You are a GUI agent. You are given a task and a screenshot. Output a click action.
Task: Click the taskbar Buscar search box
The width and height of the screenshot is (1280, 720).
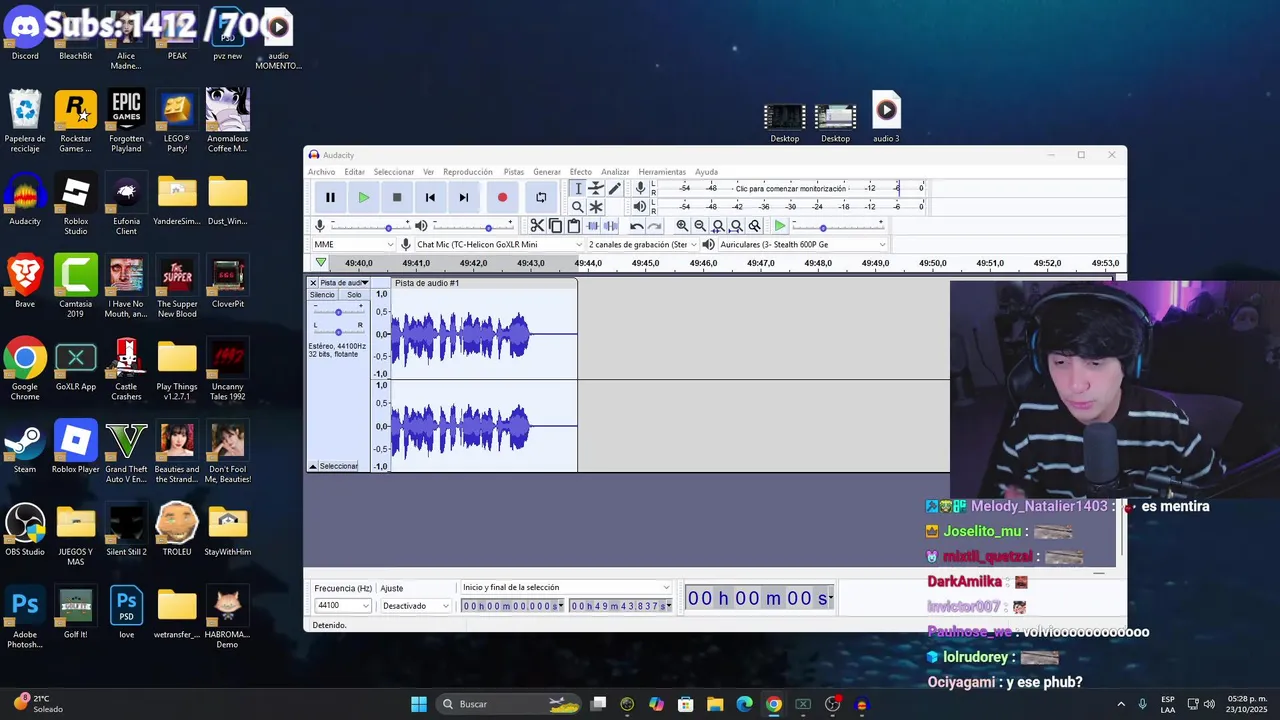click(x=510, y=704)
